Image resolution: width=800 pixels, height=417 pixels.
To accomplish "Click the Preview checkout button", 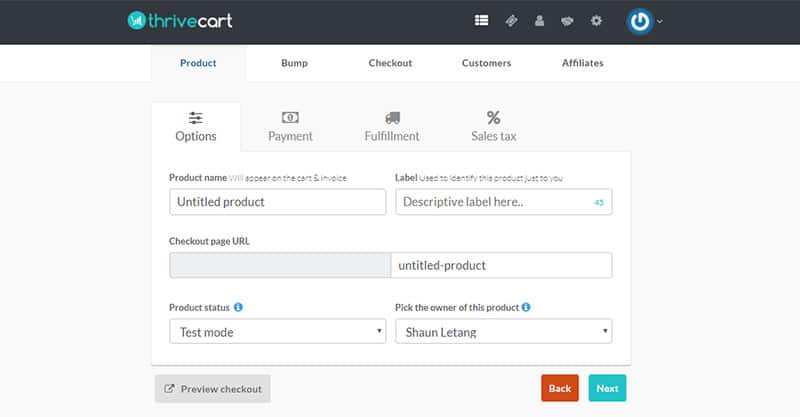I will coord(213,389).
